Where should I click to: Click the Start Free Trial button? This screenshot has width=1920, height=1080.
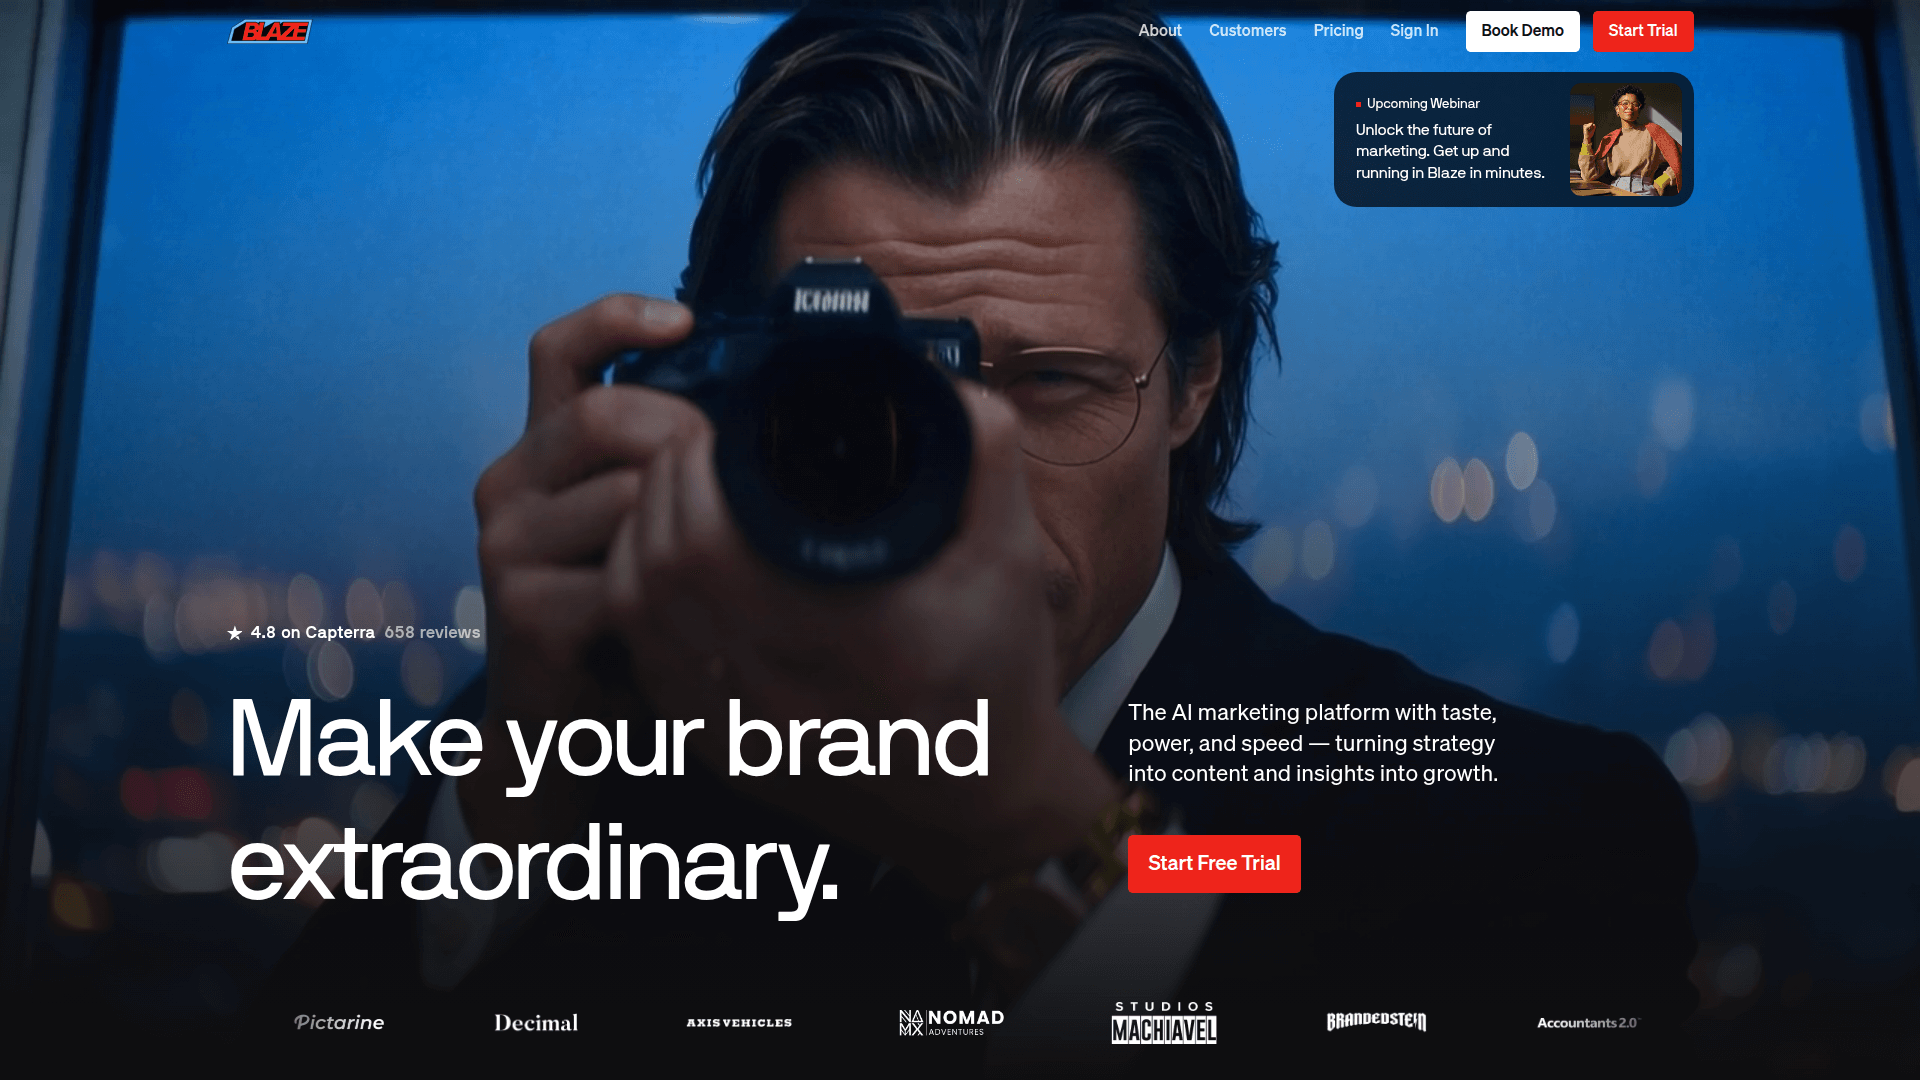tap(1214, 864)
